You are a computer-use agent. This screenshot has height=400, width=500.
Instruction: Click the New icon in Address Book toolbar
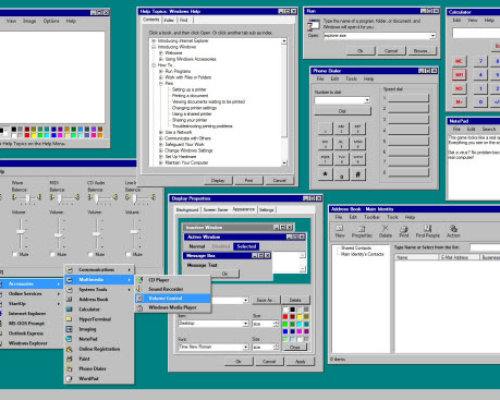[340, 231]
